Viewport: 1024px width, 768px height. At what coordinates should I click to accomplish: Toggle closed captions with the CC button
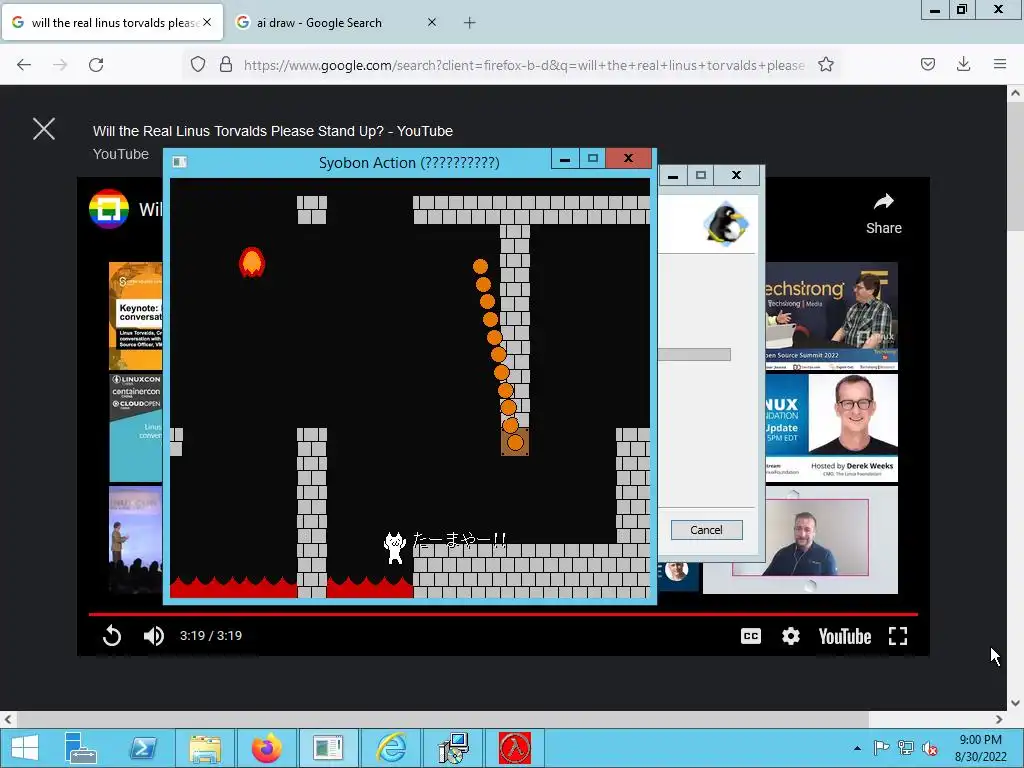[751, 636]
